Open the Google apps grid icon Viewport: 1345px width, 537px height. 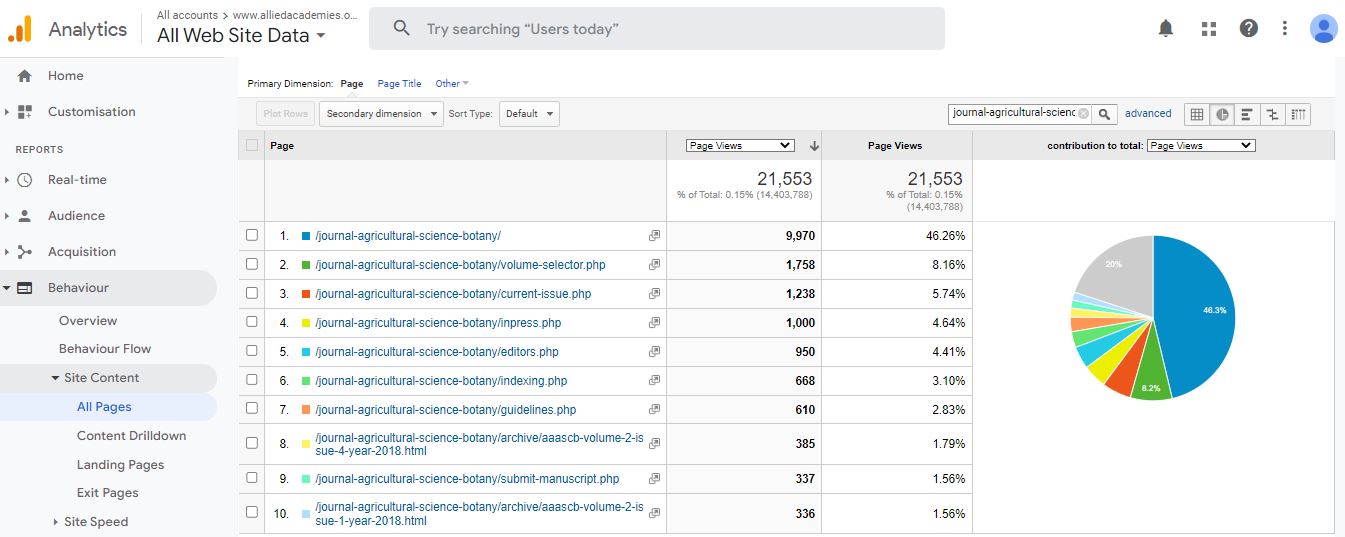click(x=1208, y=29)
